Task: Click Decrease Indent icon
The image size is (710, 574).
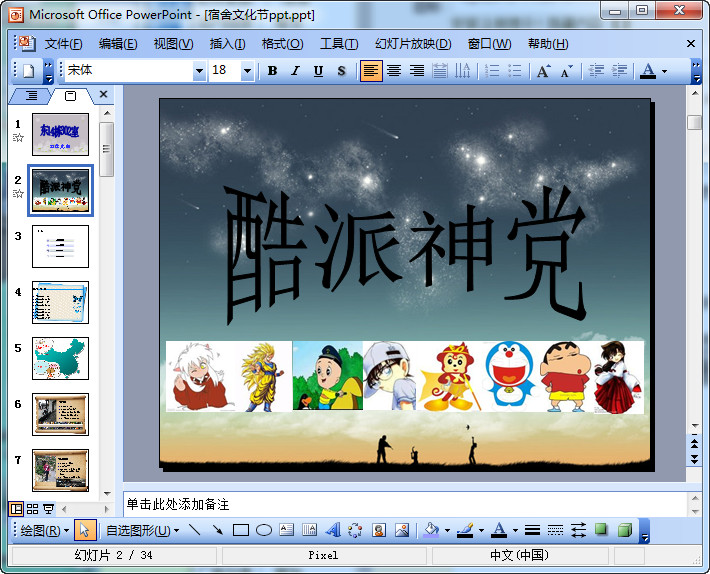Action: pos(596,71)
